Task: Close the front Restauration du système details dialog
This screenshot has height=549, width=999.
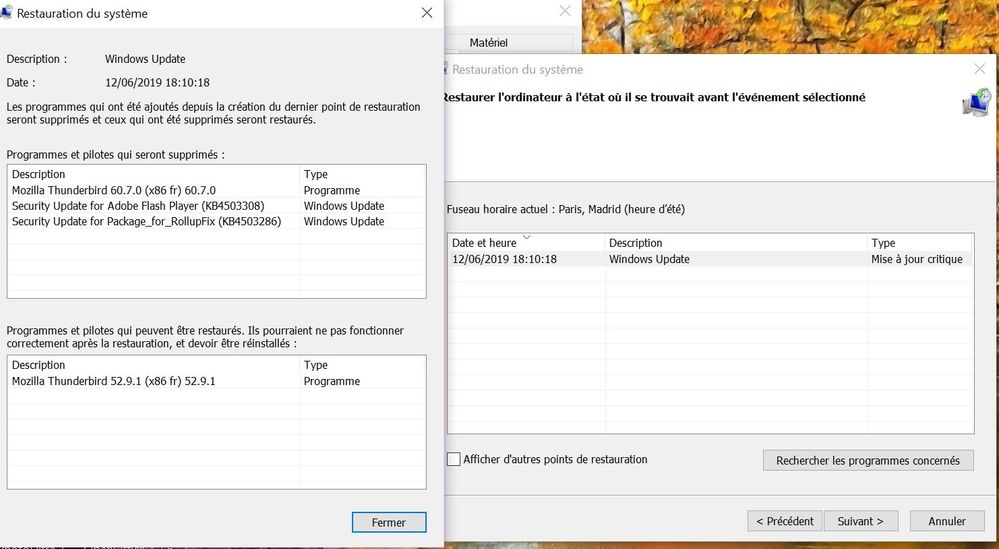Action: tap(427, 13)
